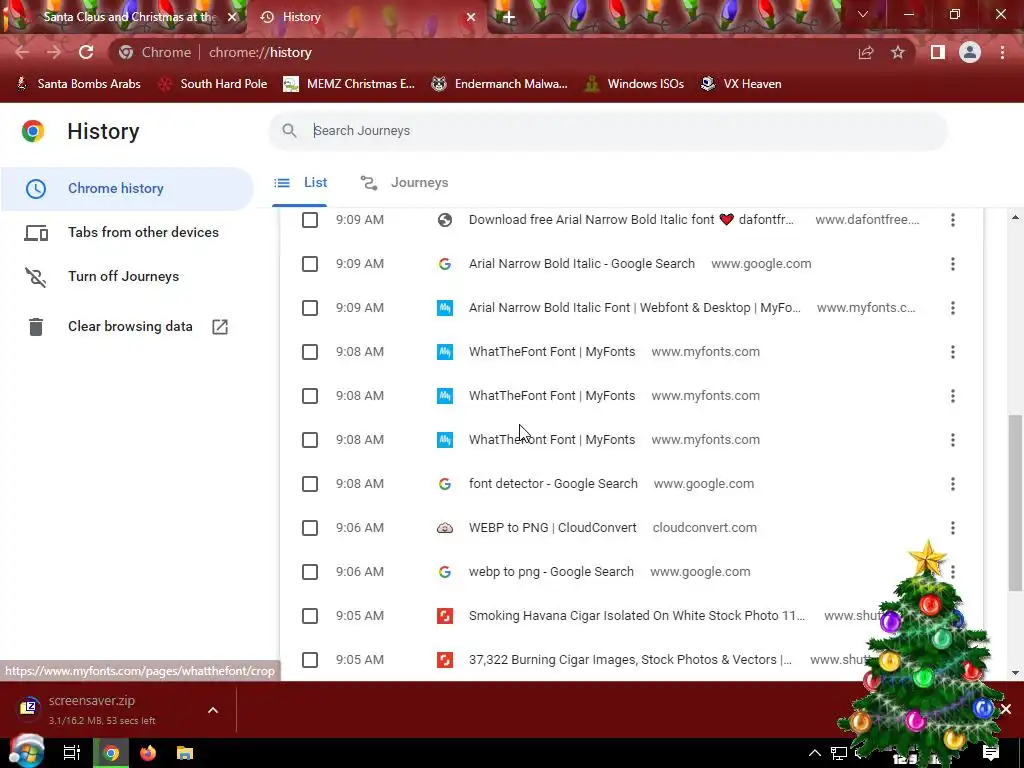Viewport: 1024px width, 768px height.
Task: Open Task View on the taskbar
Action: point(71,753)
